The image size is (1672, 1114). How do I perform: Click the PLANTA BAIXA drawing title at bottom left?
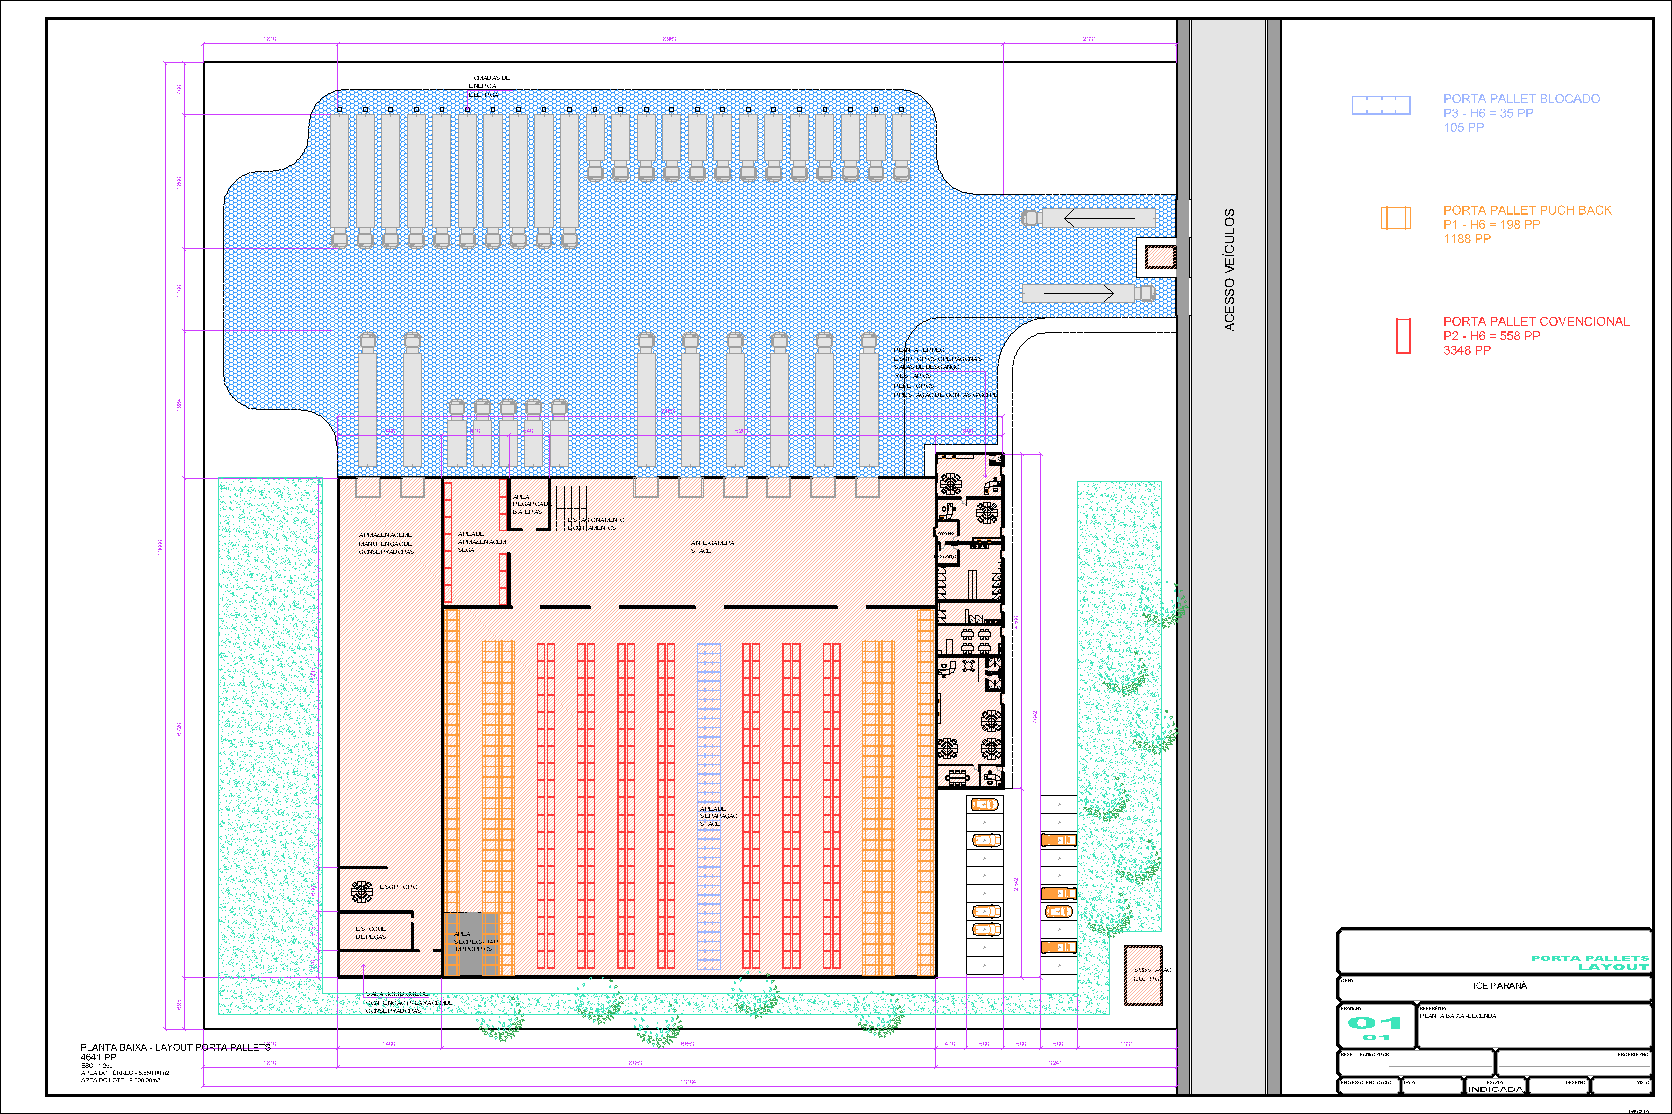174,1048
